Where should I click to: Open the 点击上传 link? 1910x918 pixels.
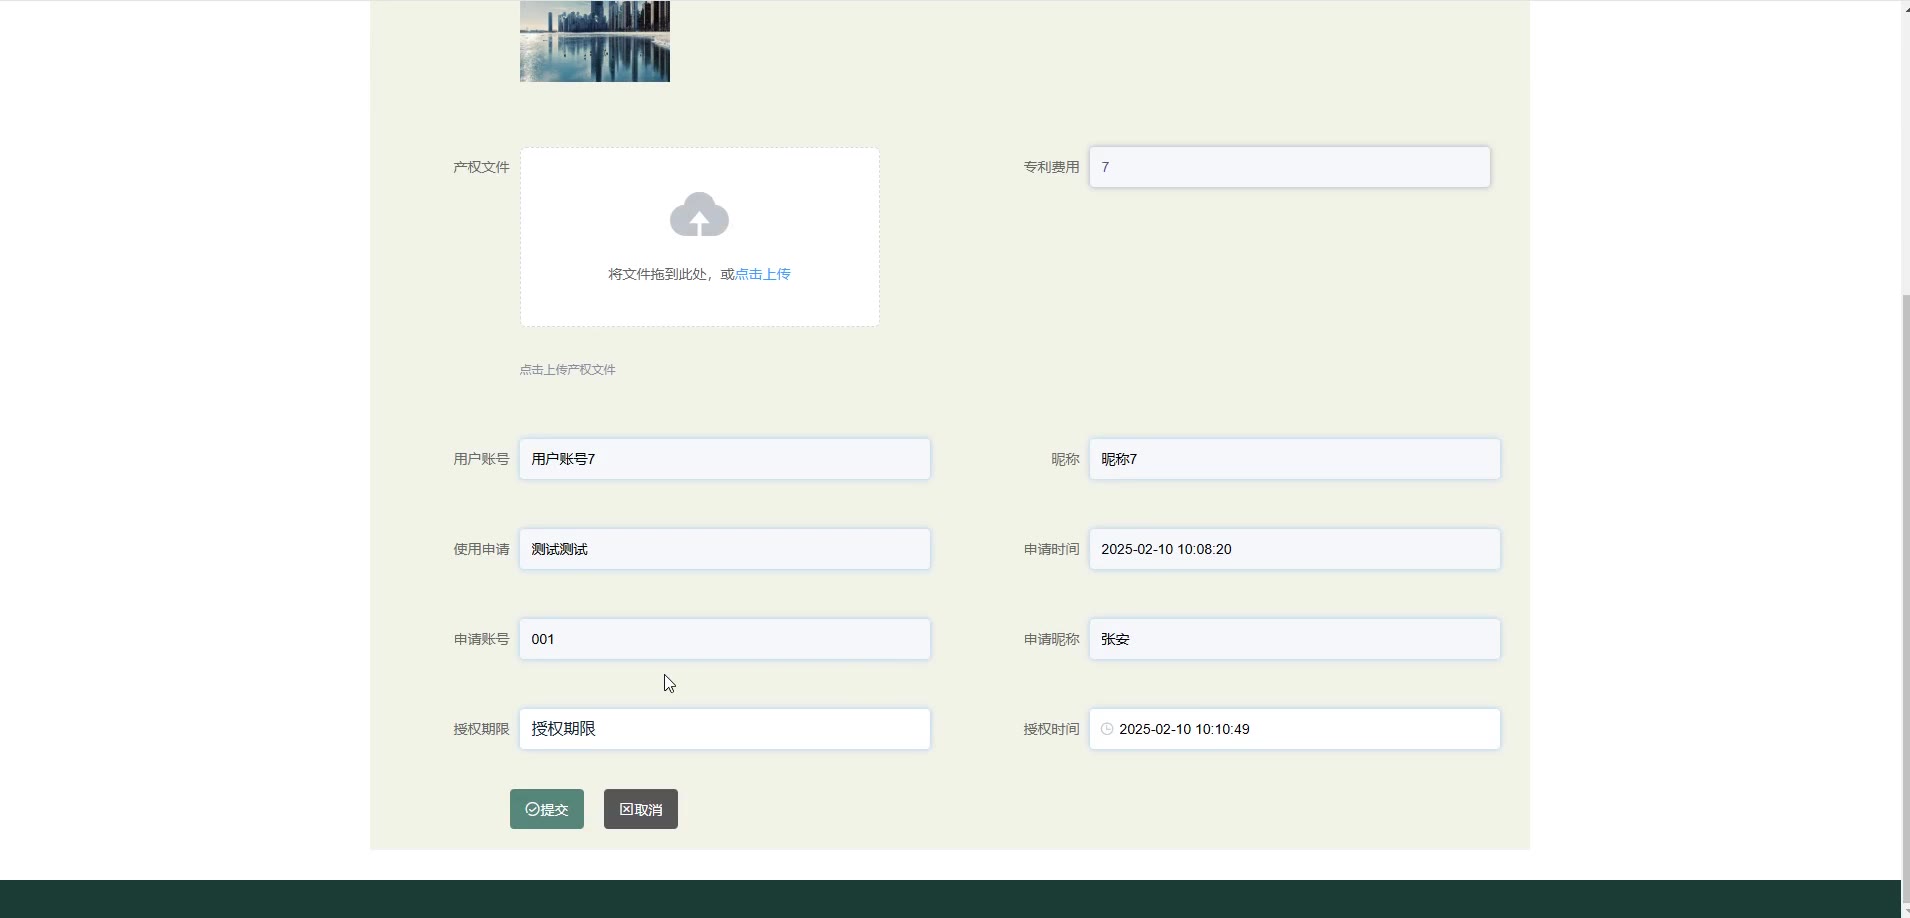coord(763,274)
